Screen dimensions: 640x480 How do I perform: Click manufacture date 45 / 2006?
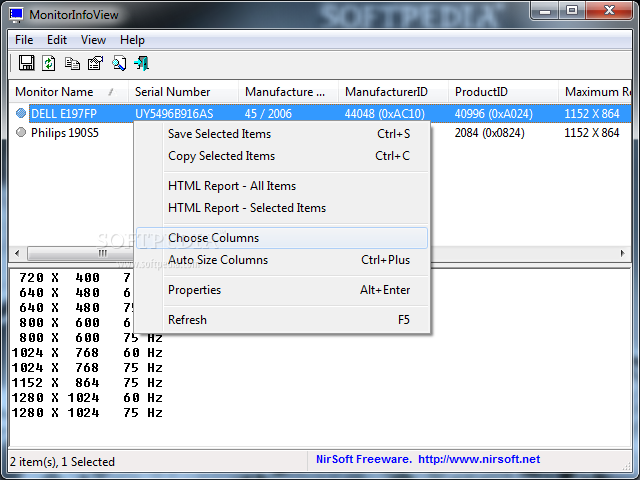[x=268, y=113]
